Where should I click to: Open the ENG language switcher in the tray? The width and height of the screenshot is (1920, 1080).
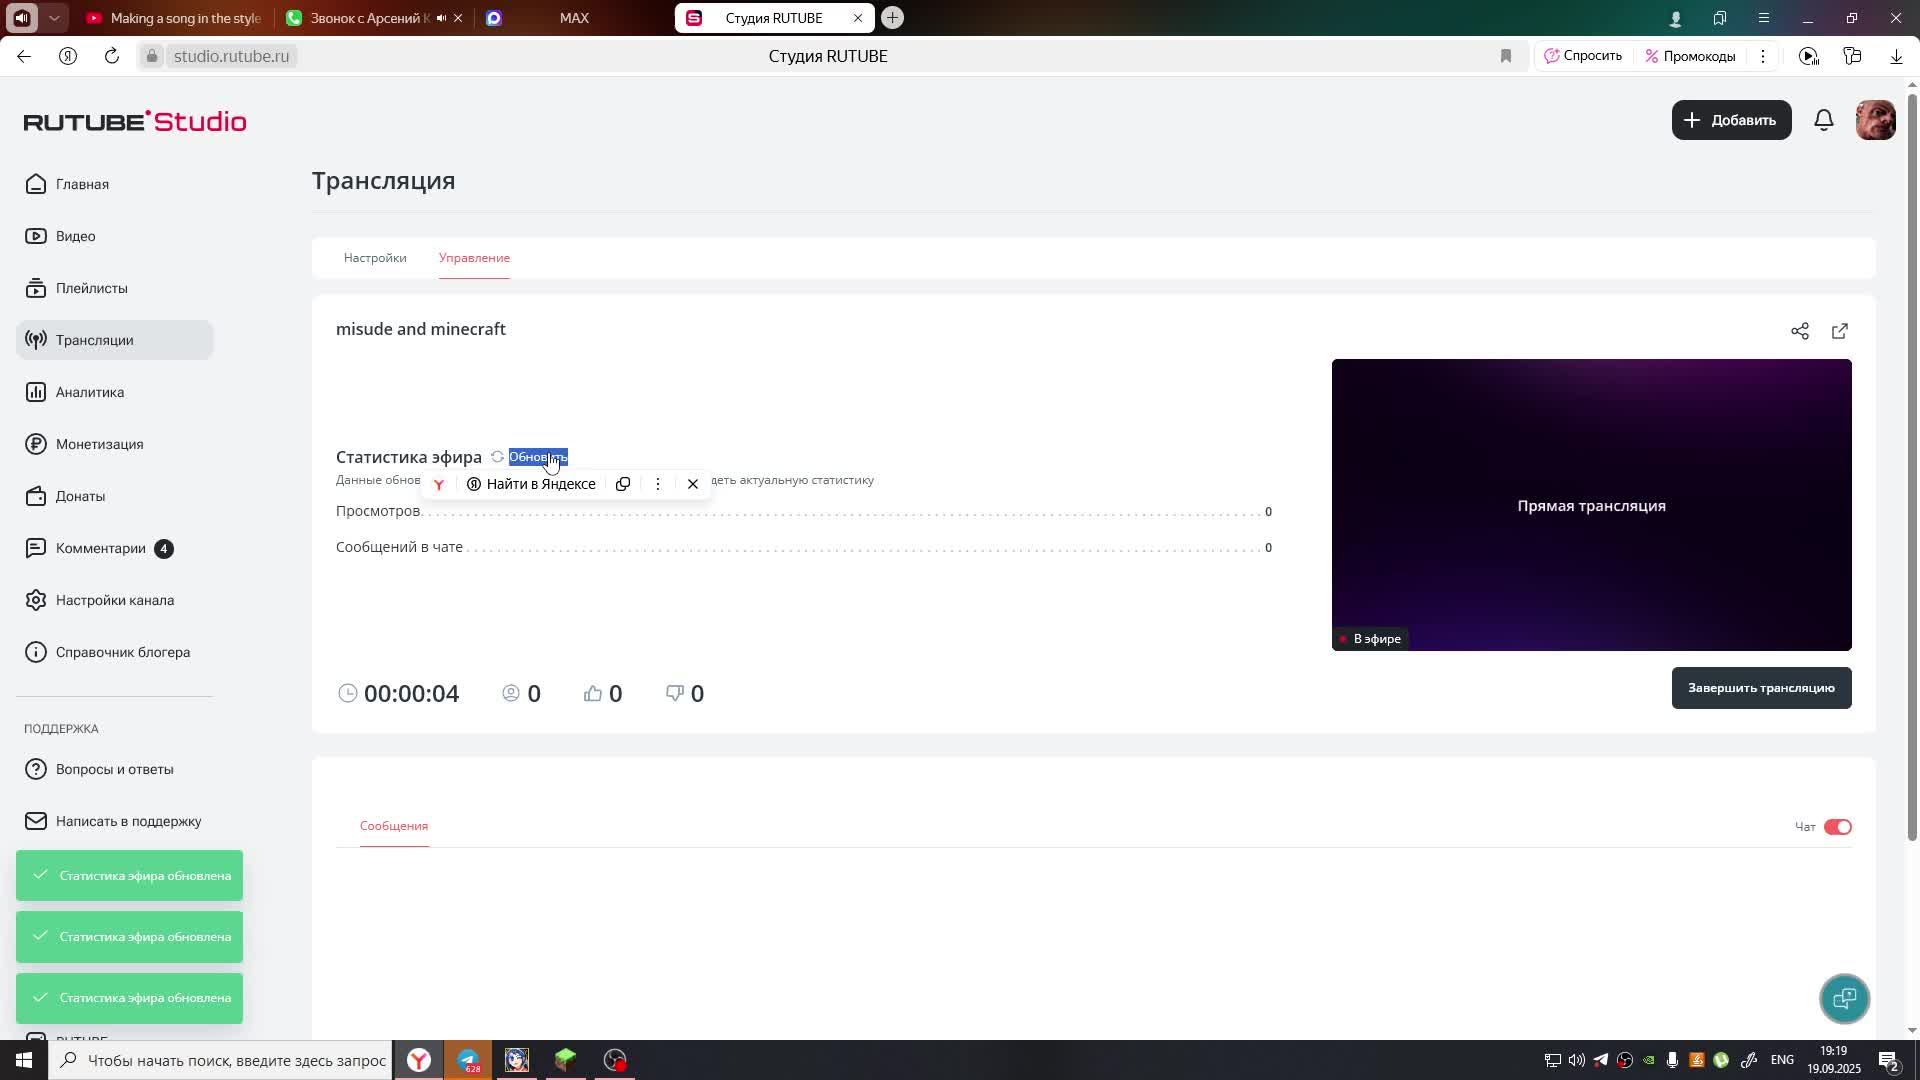coord(1783,1059)
